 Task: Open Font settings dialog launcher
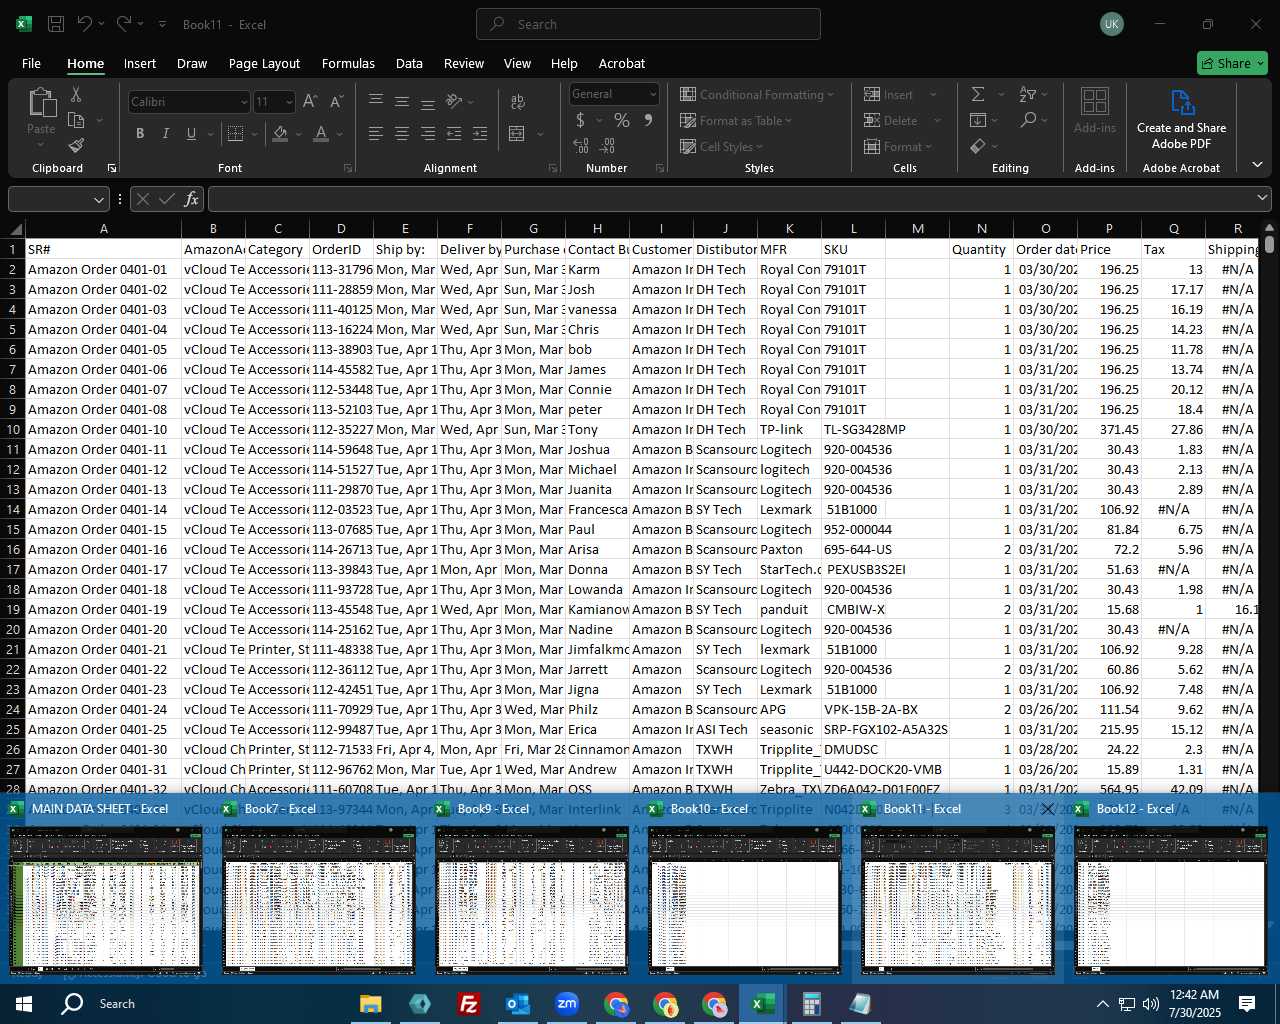pos(348,168)
